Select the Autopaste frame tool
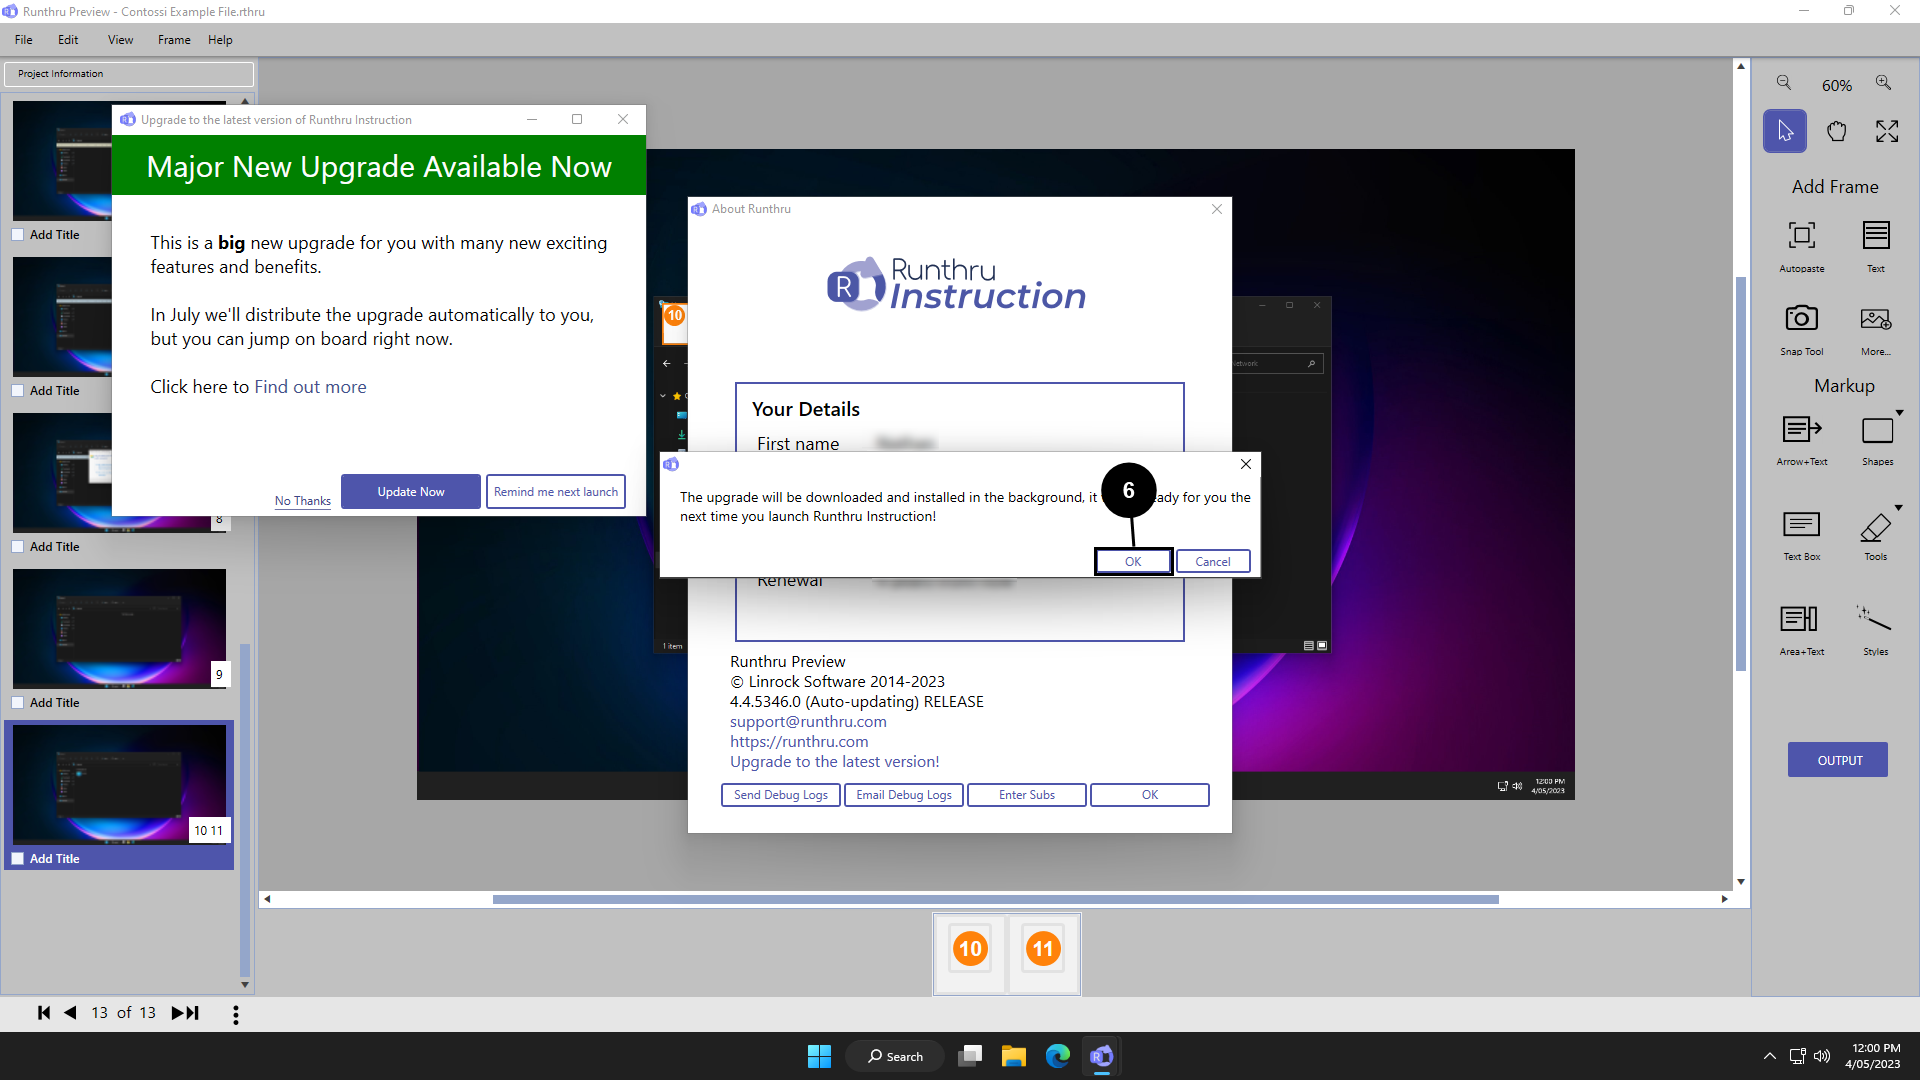This screenshot has width=1920, height=1080. 1801,236
